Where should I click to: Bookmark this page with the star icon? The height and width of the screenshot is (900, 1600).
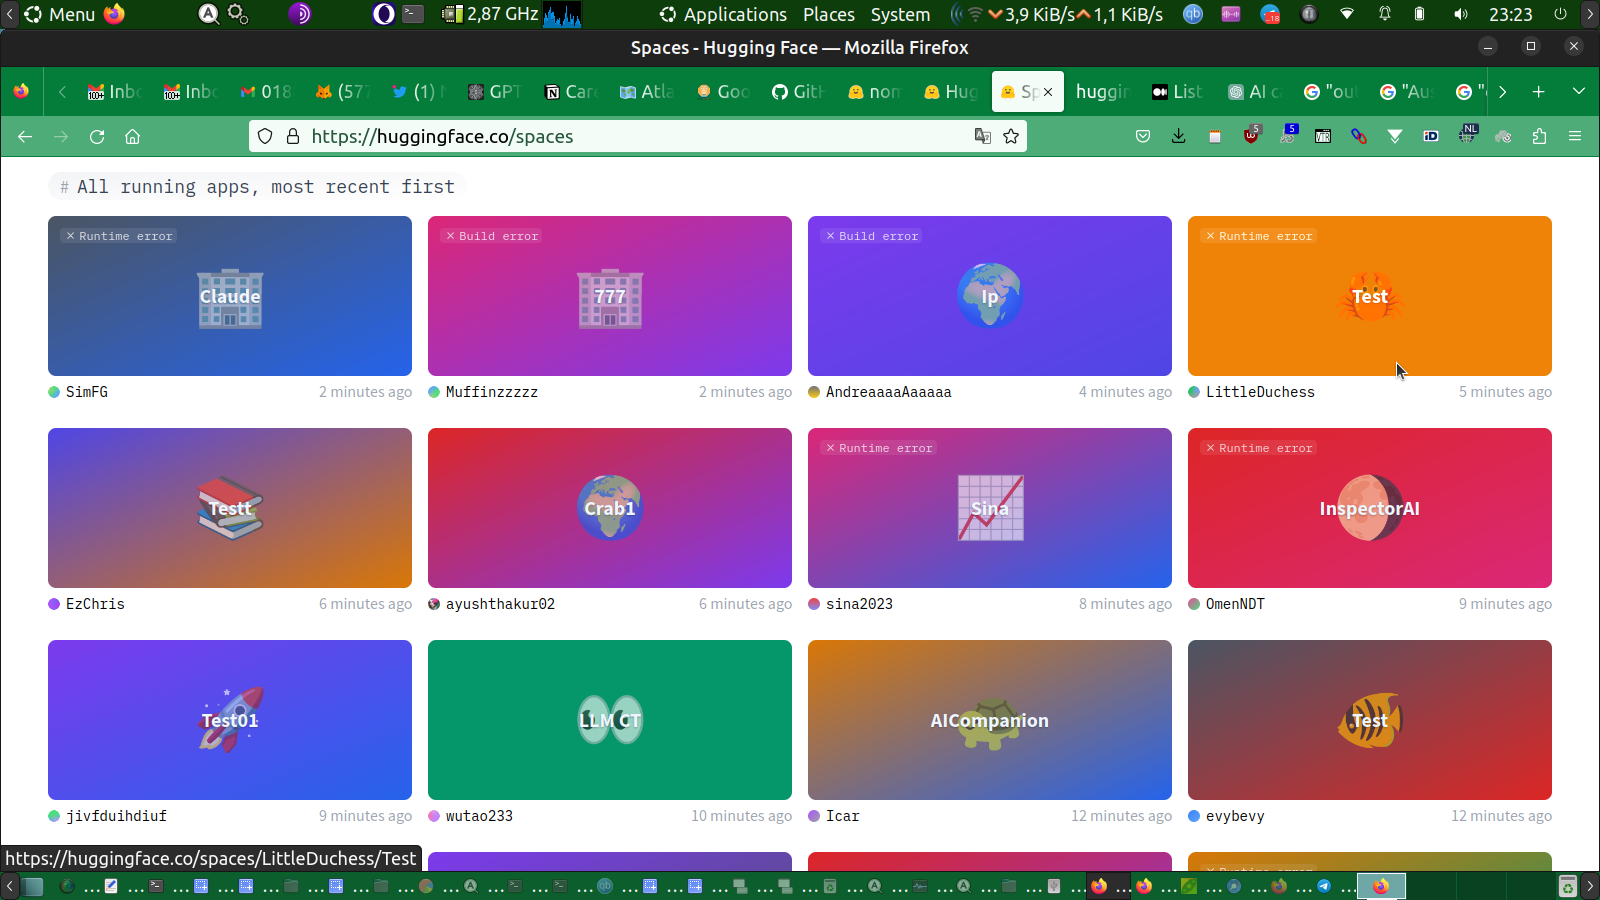pos(1011,136)
